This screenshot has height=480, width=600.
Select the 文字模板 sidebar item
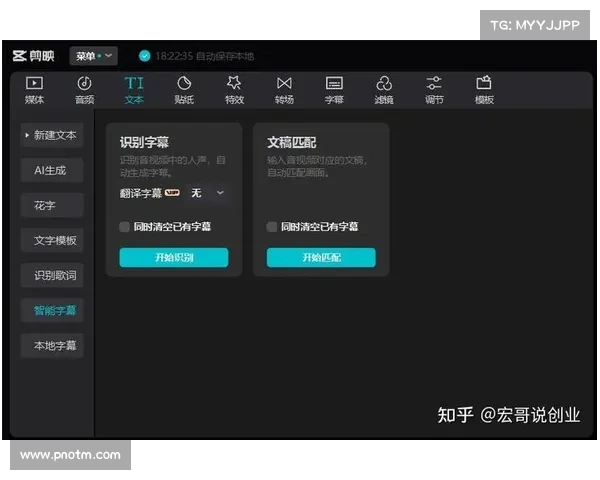pyautogui.click(x=53, y=240)
